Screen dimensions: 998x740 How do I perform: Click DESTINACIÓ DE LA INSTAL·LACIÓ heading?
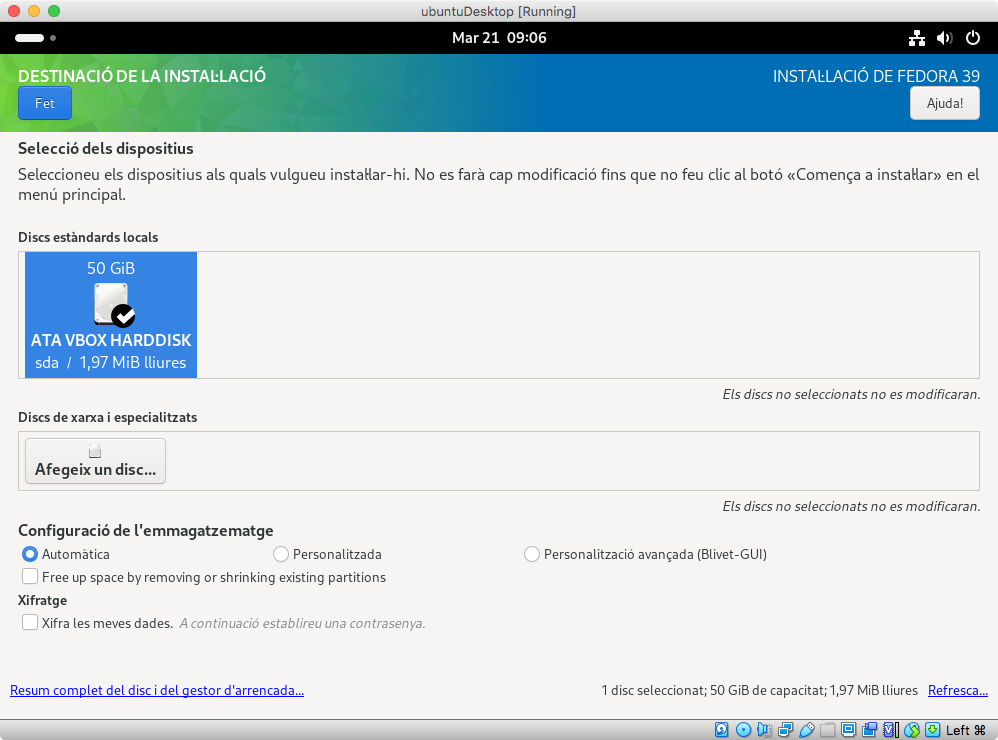coord(142,76)
